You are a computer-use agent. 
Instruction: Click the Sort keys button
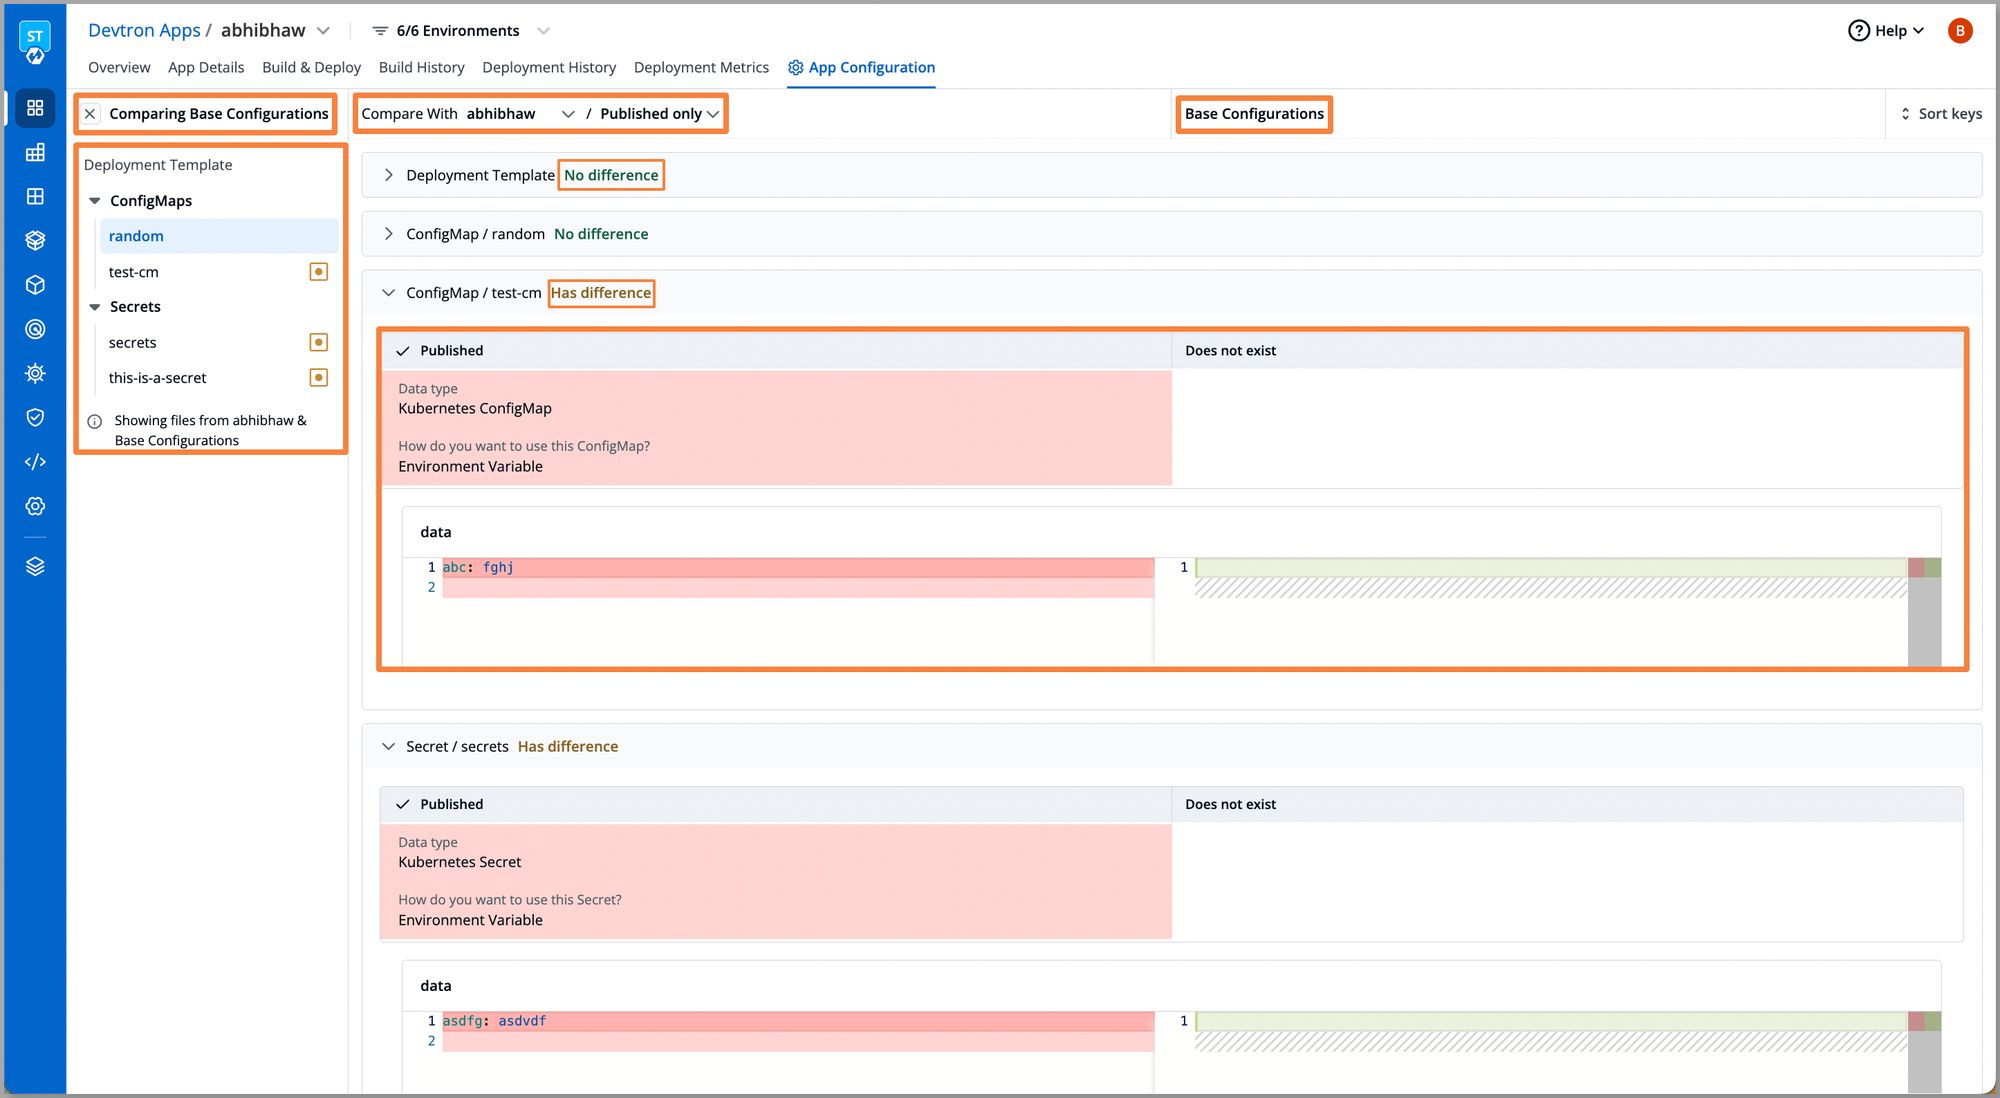(x=1941, y=114)
